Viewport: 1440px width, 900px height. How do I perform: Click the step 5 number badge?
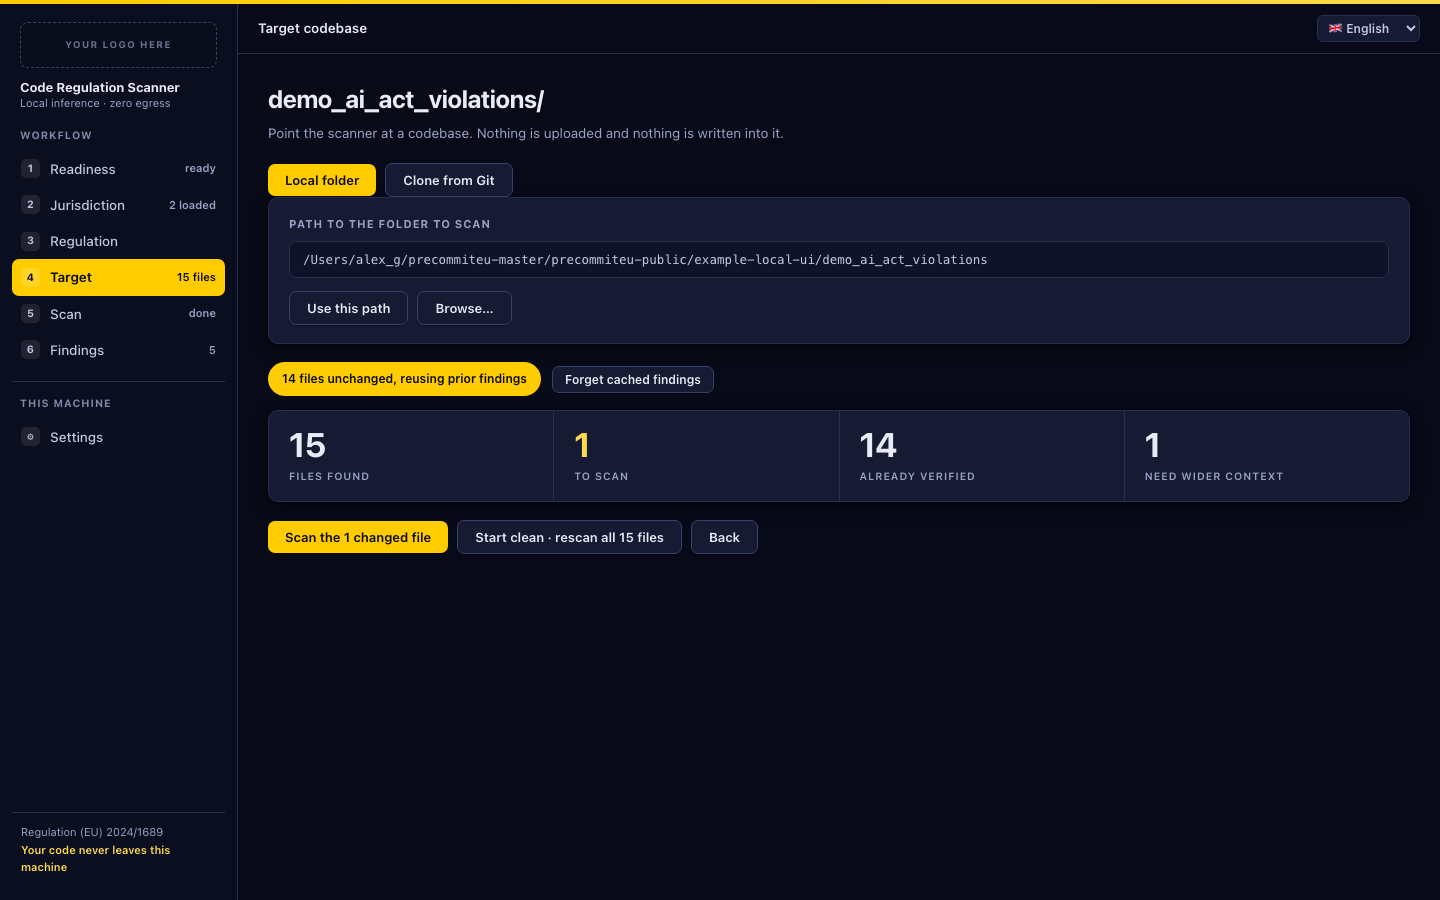(30, 314)
